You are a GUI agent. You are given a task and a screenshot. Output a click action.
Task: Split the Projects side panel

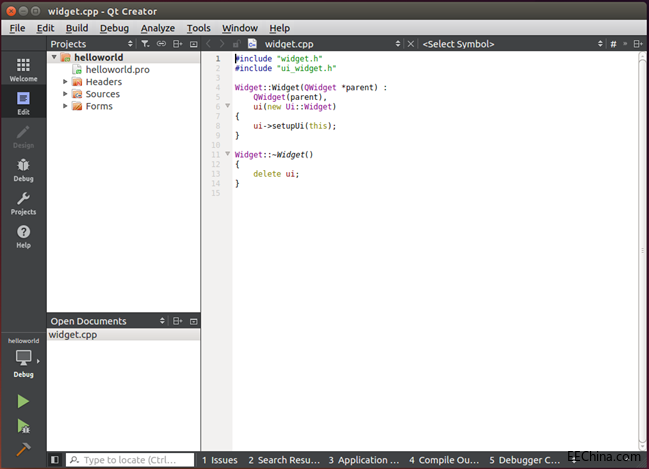(x=178, y=44)
